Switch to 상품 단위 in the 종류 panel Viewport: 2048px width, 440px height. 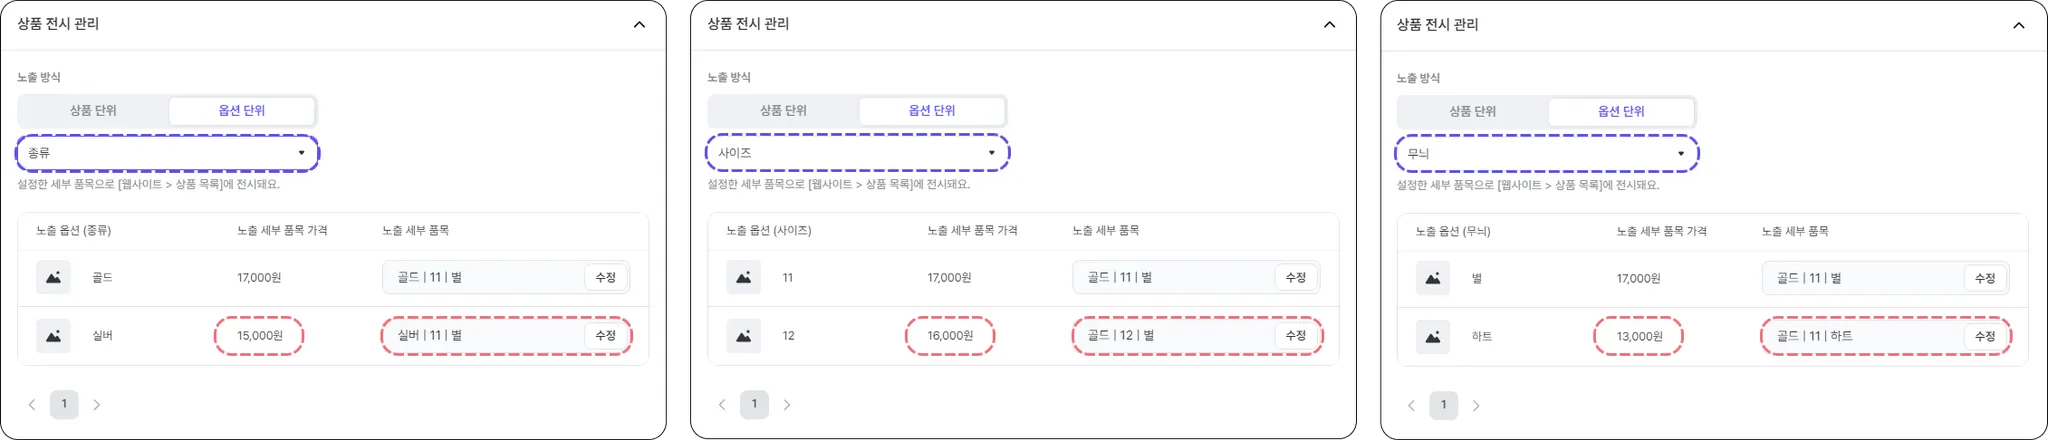(x=93, y=111)
